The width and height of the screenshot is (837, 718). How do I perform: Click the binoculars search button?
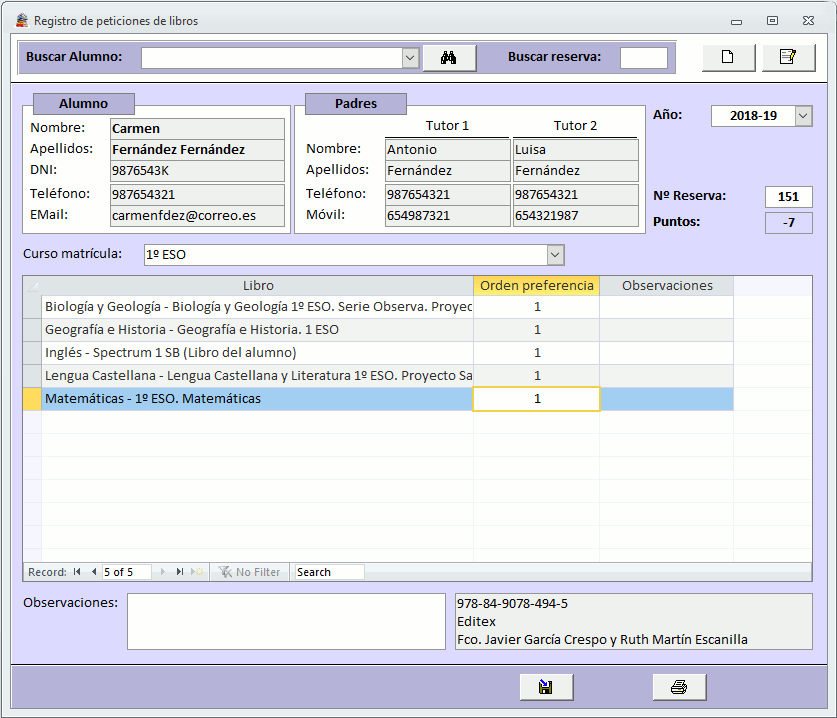coord(449,58)
